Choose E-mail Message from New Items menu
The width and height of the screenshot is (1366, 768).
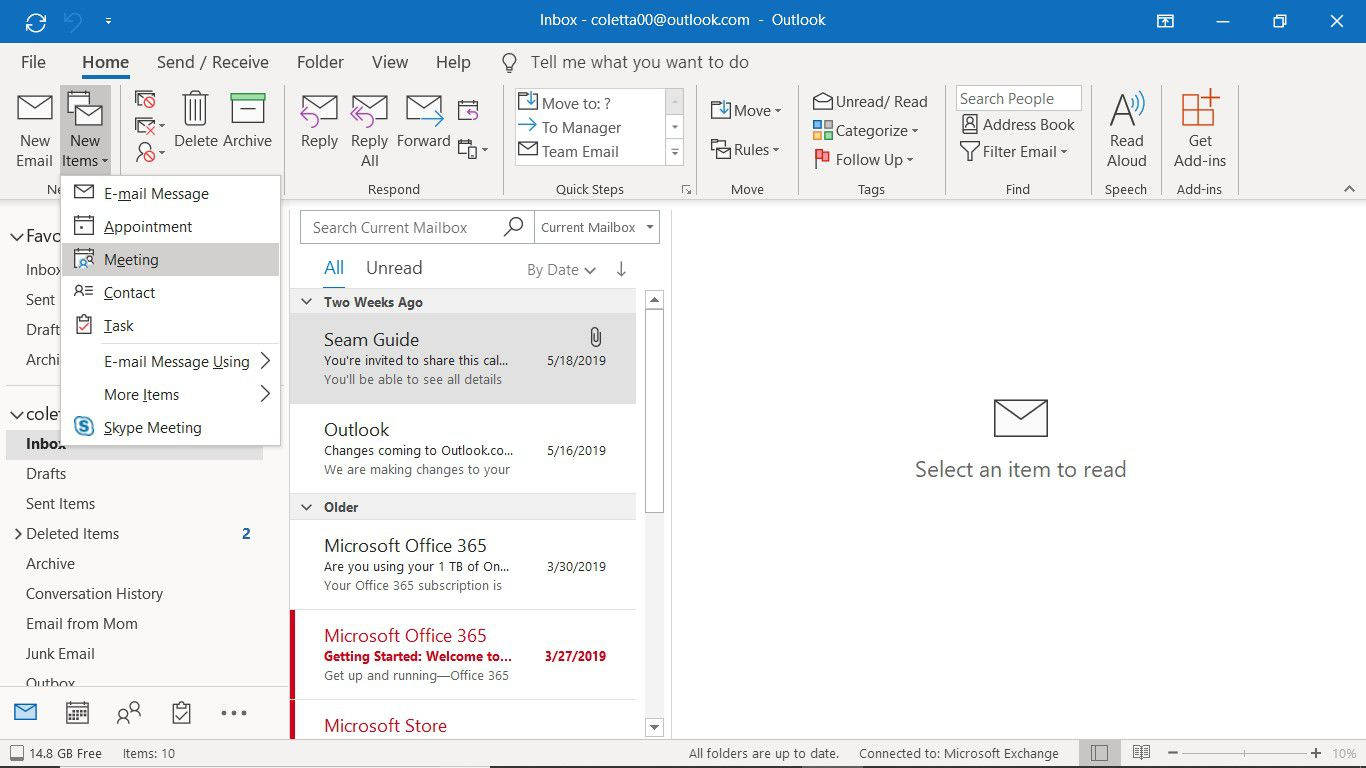point(170,193)
